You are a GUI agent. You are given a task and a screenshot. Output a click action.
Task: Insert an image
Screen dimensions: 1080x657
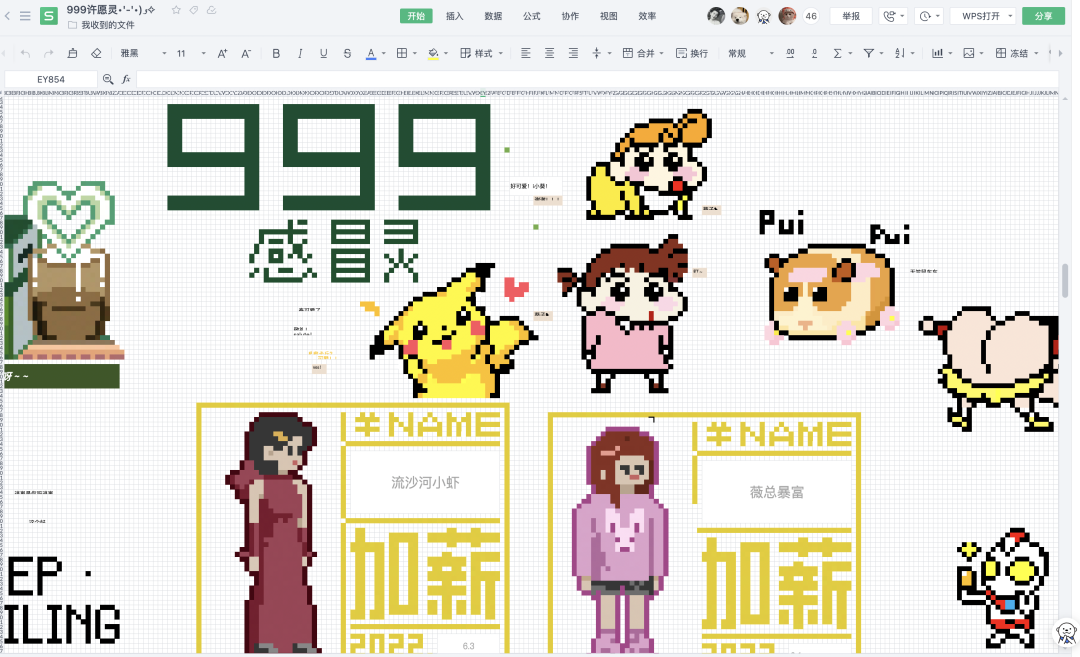click(x=968, y=53)
